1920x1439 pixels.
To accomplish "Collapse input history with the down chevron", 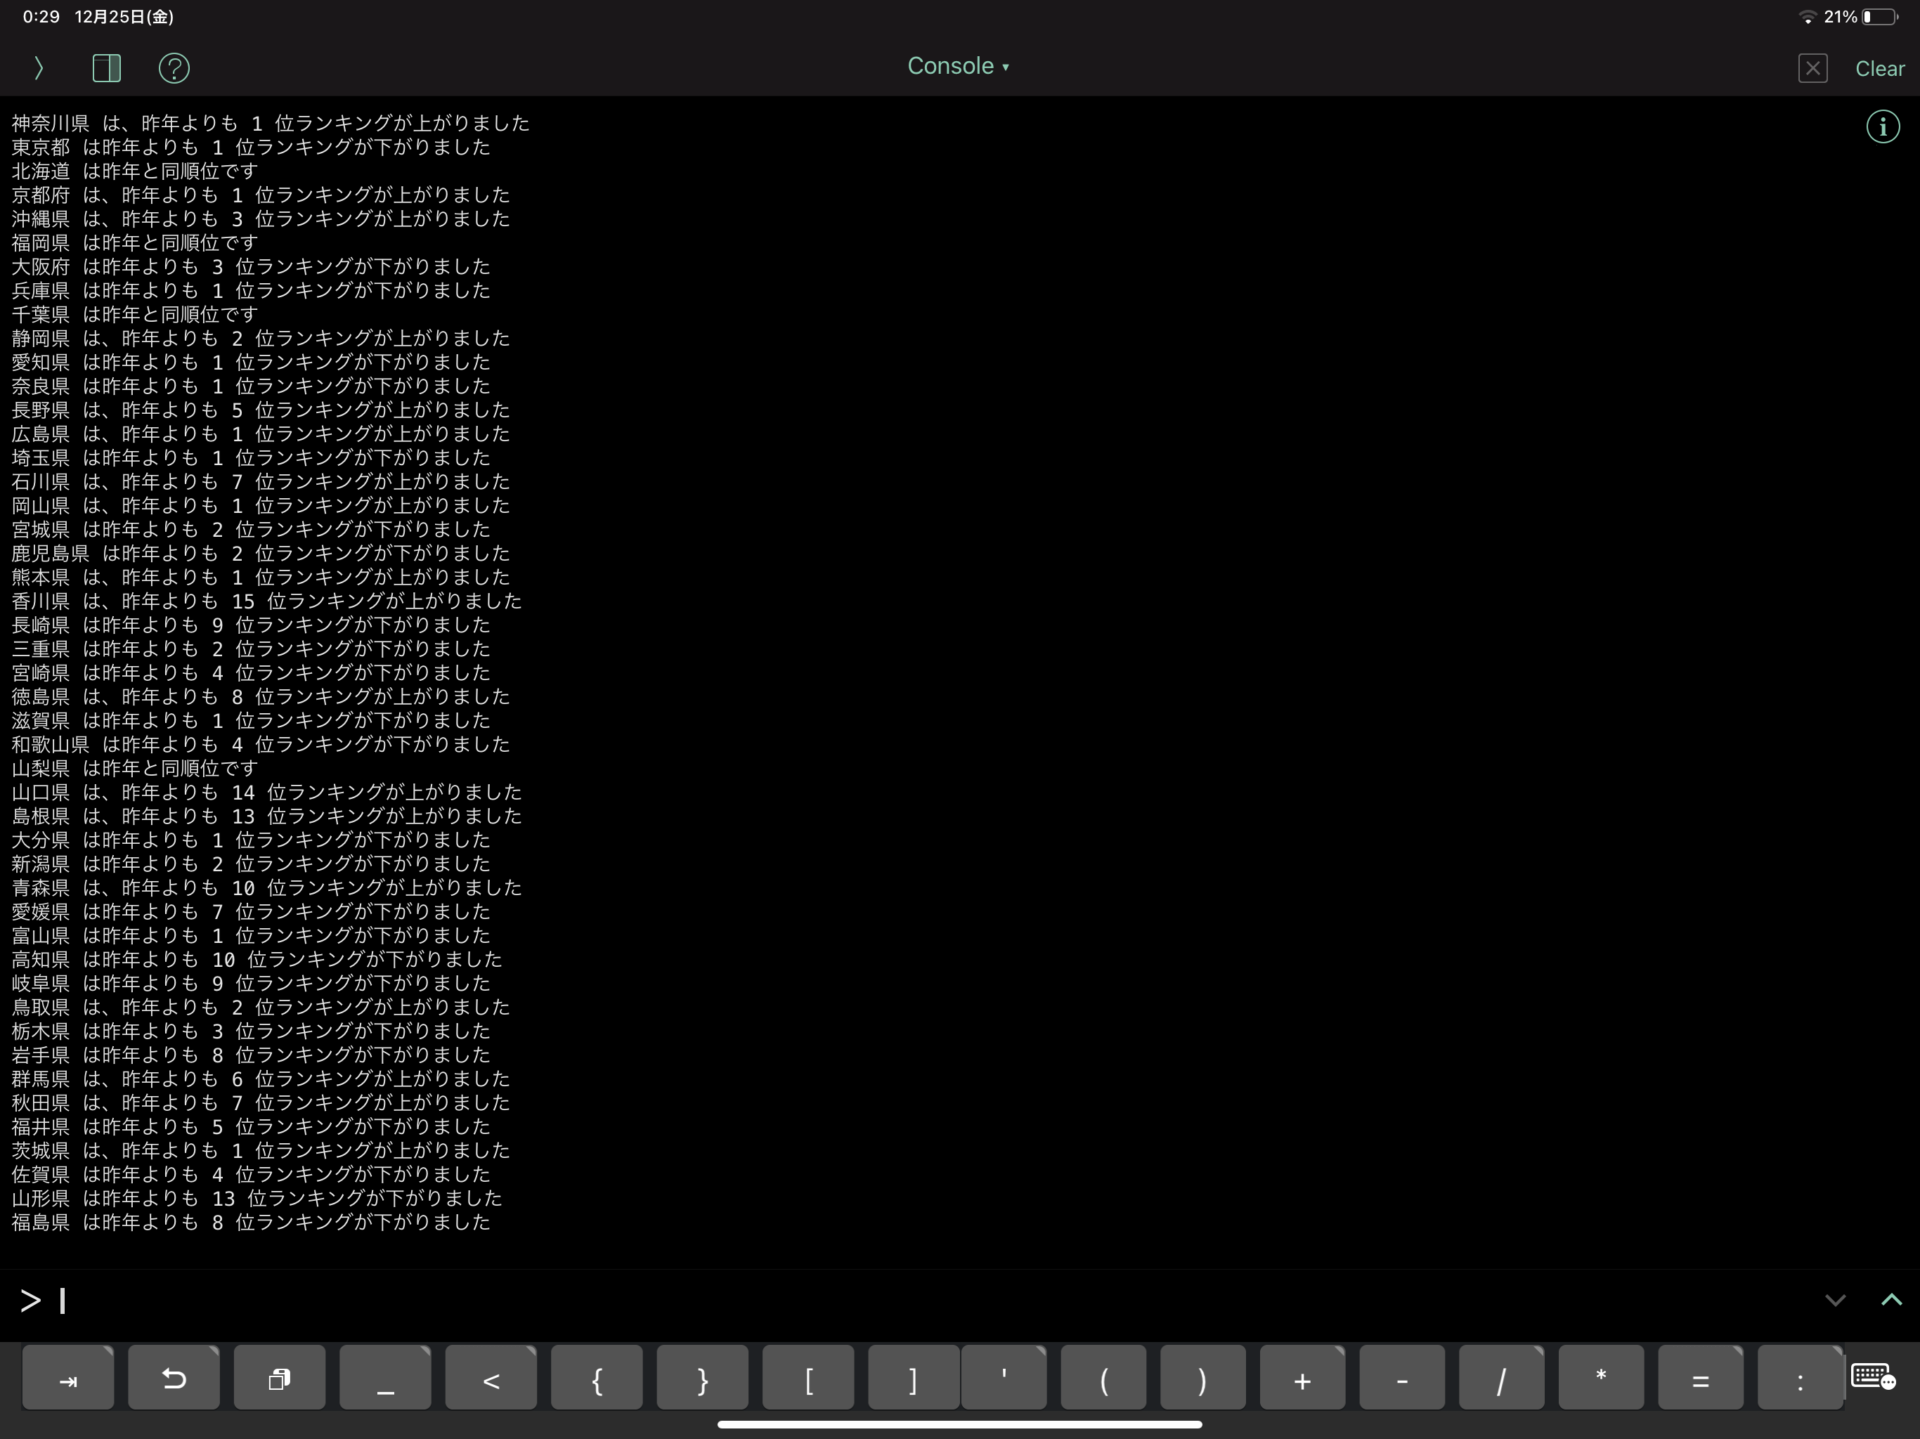I will coord(1834,1300).
